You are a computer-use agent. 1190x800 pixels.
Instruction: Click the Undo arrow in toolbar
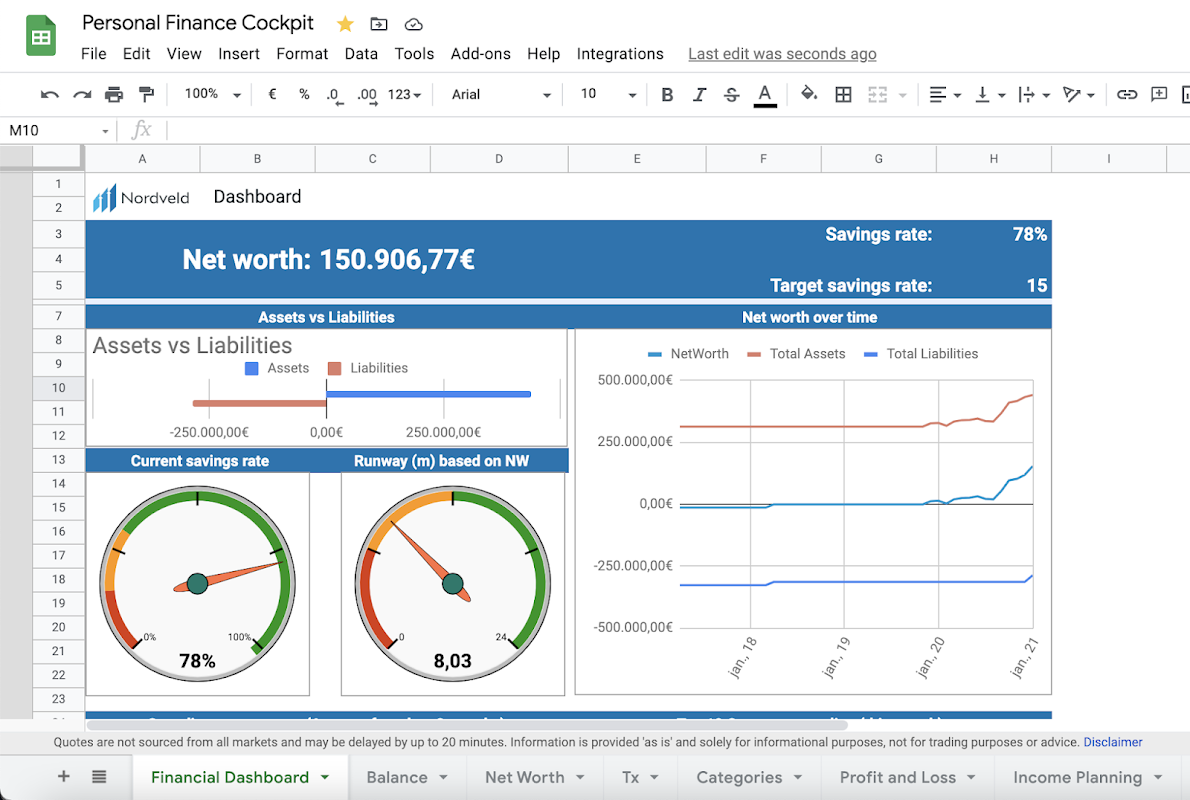pyautogui.click(x=49, y=94)
